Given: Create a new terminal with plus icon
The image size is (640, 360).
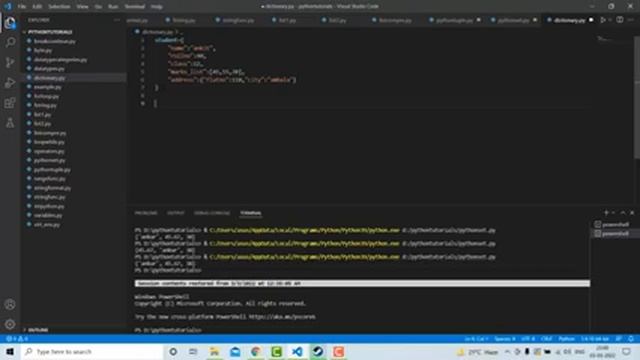Looking at the screenshot, I should tap(606, 213).
